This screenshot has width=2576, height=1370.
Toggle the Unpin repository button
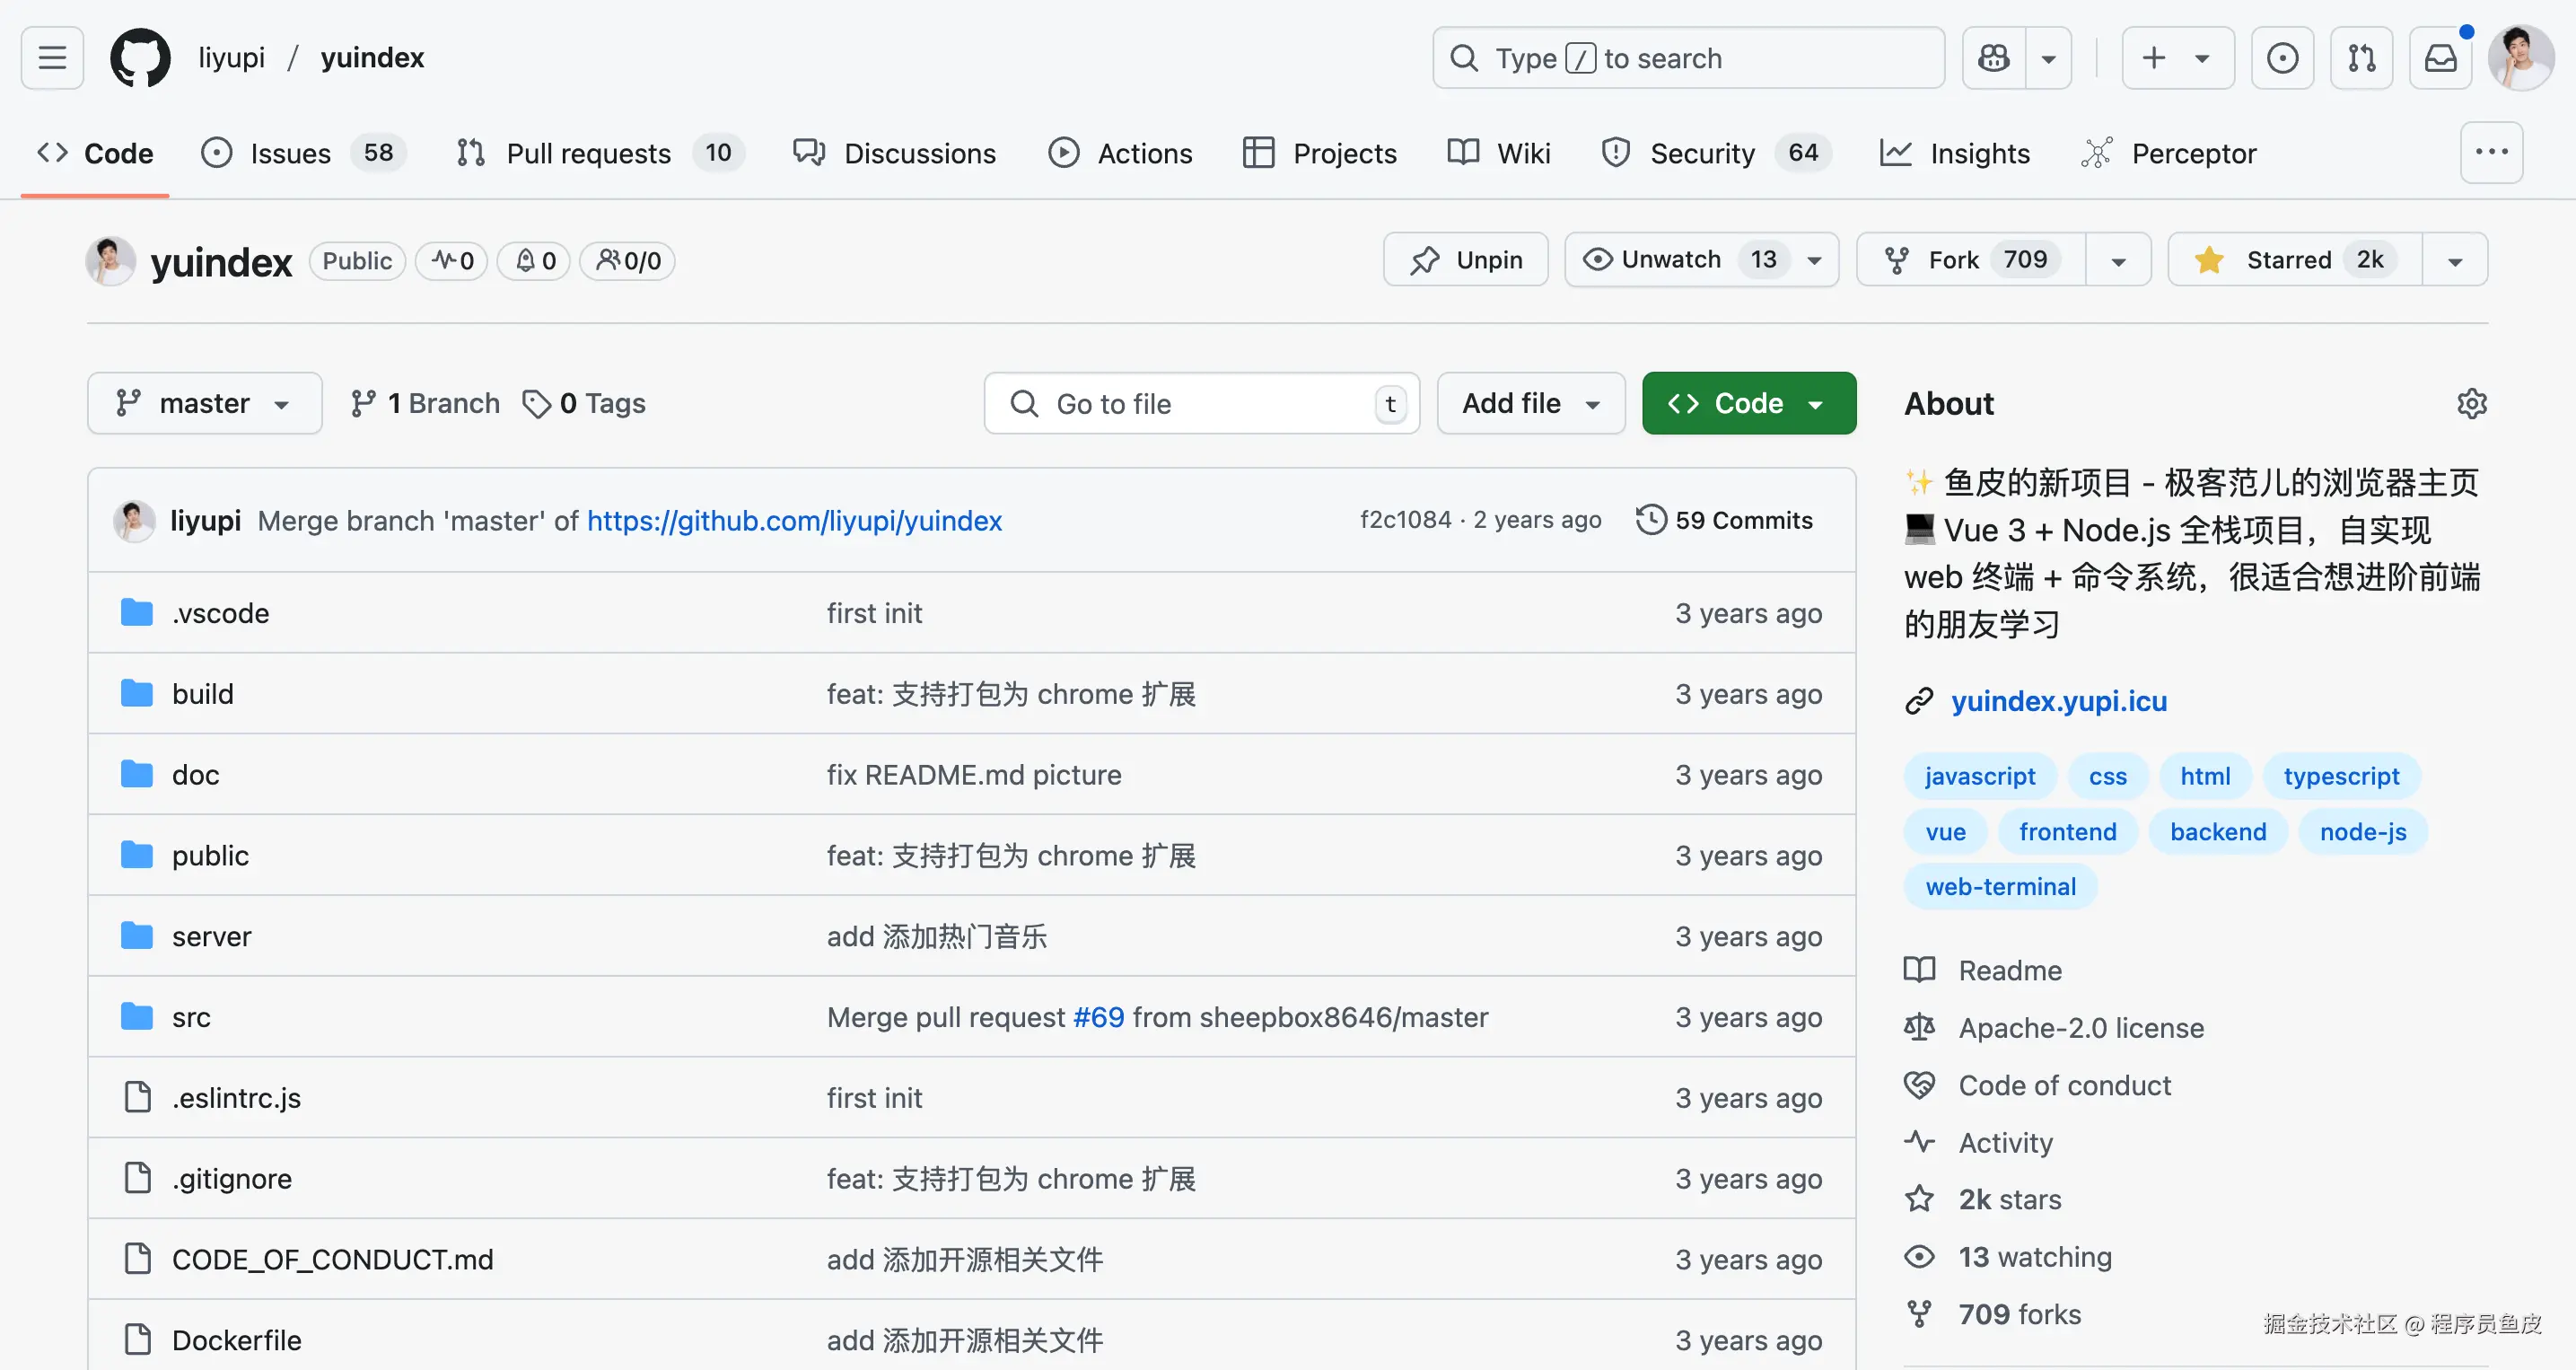tap(1466, 260)
